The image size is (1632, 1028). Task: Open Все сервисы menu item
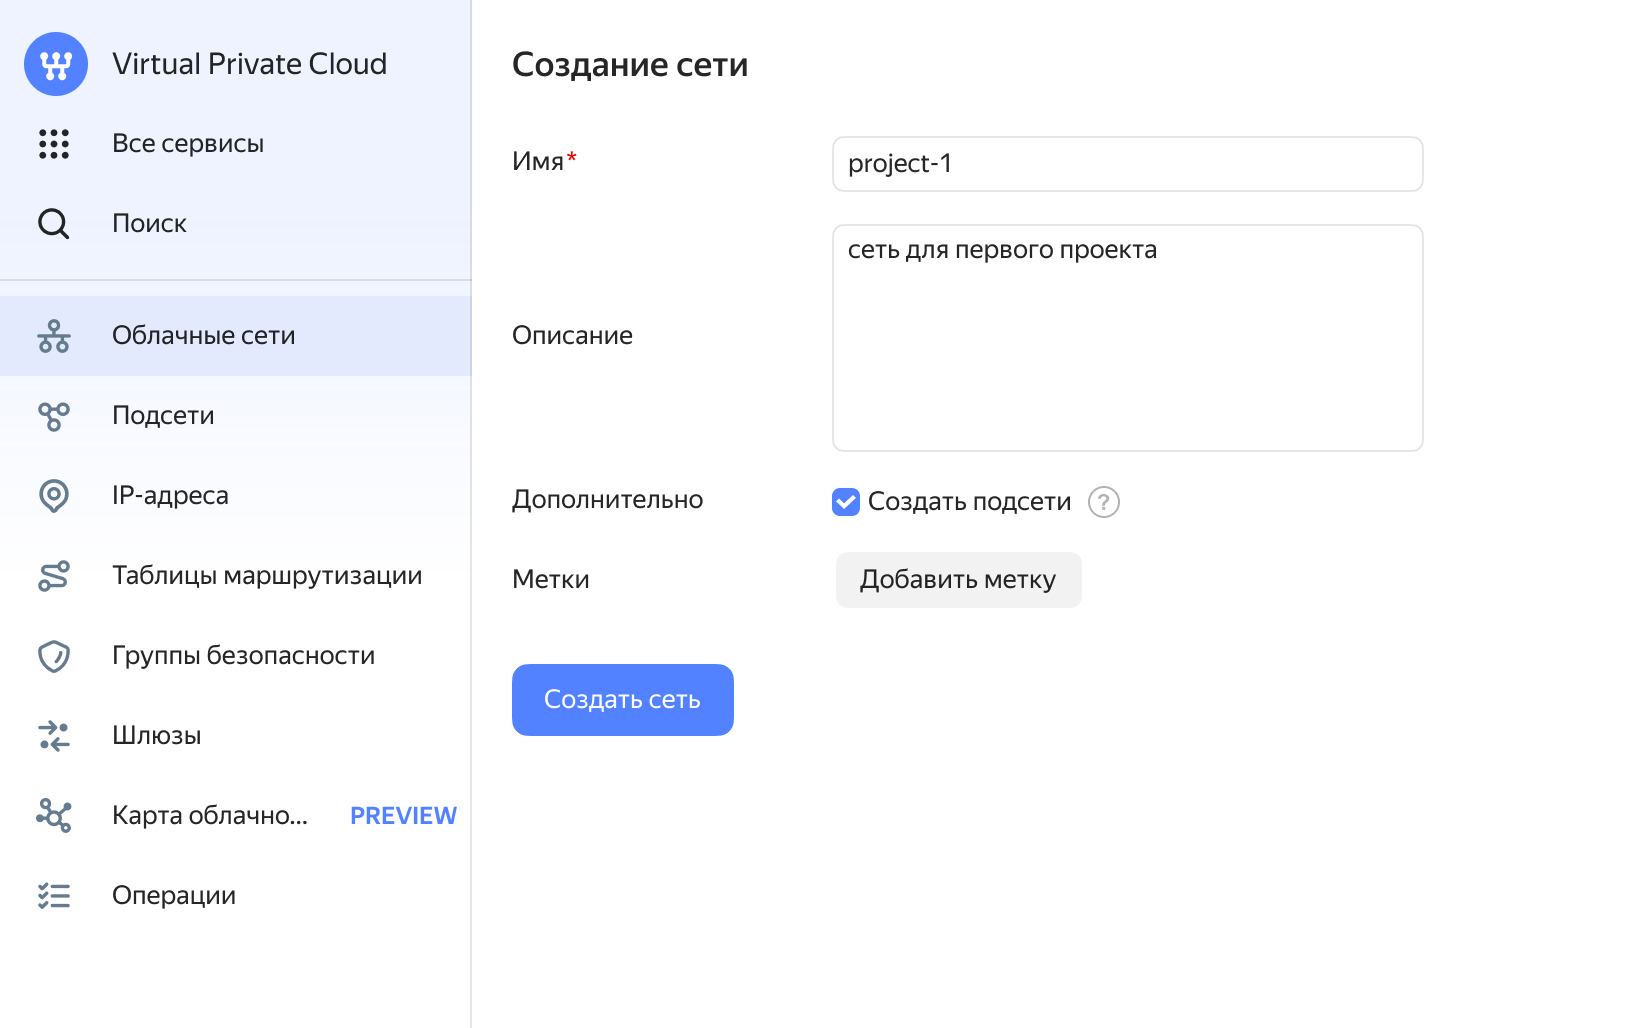coord(236,144)
